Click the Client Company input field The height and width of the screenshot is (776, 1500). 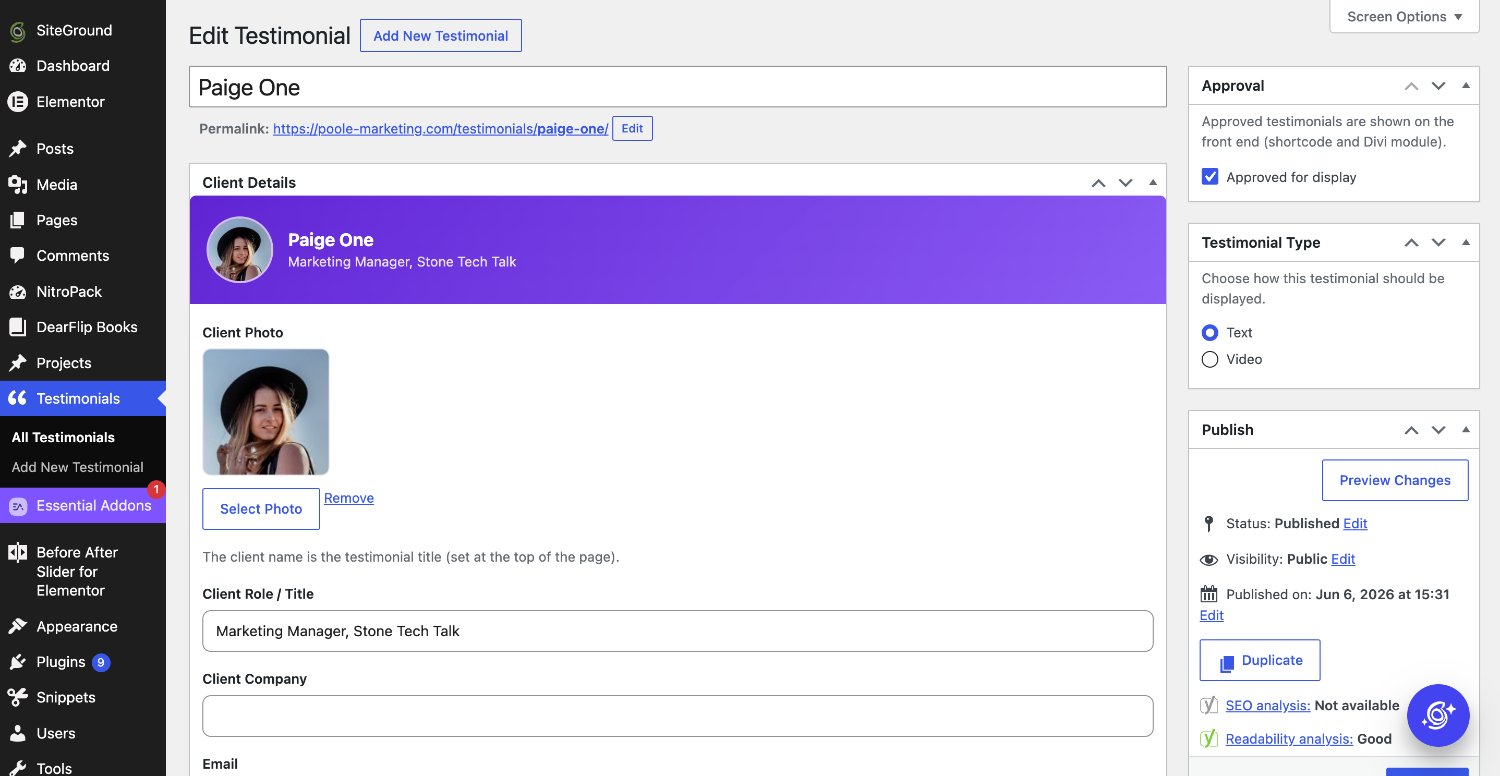678,716
